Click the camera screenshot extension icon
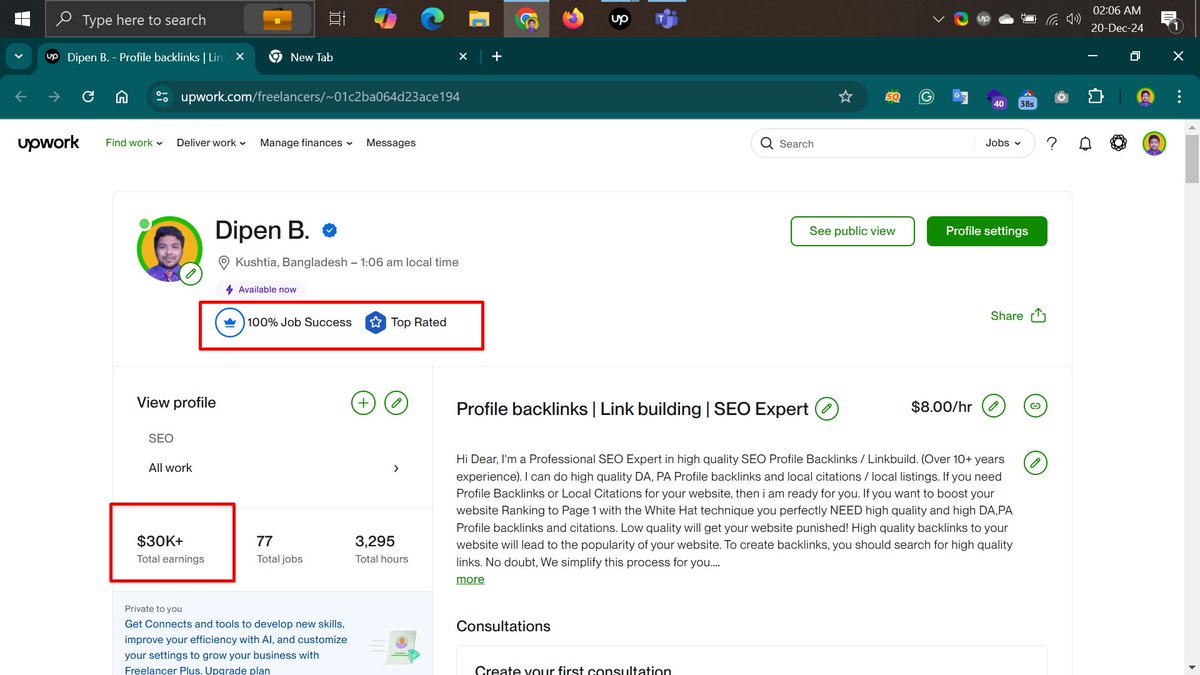 [1062, 97]
